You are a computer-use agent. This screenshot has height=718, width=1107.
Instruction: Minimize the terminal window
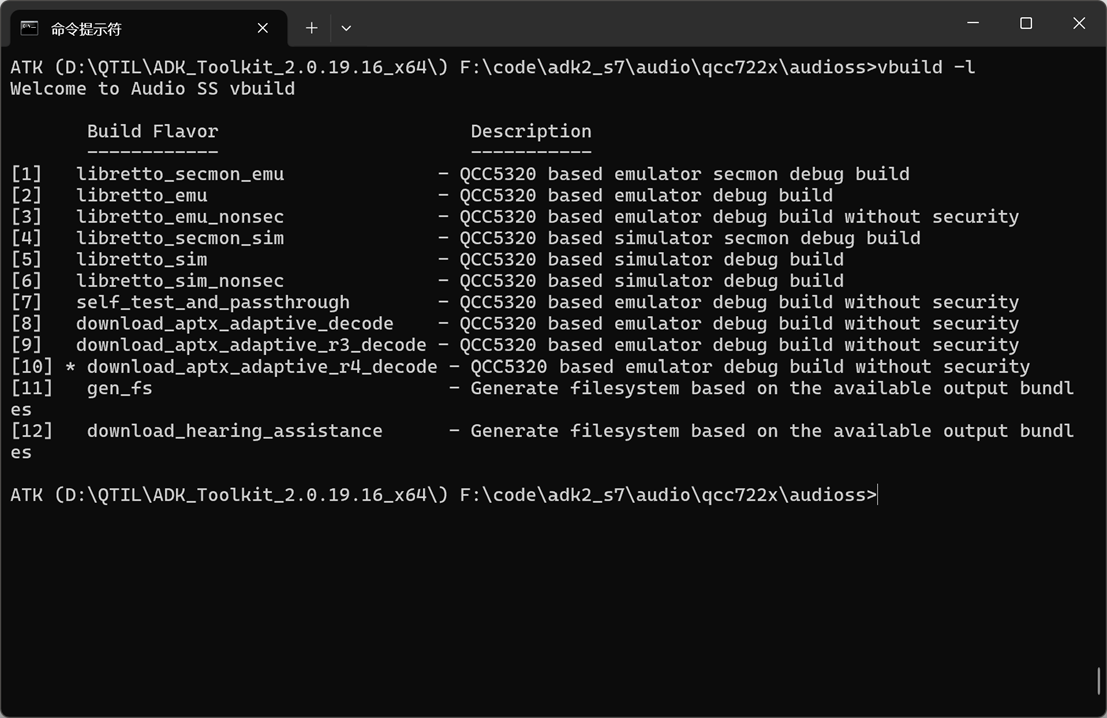pos(972,23)
